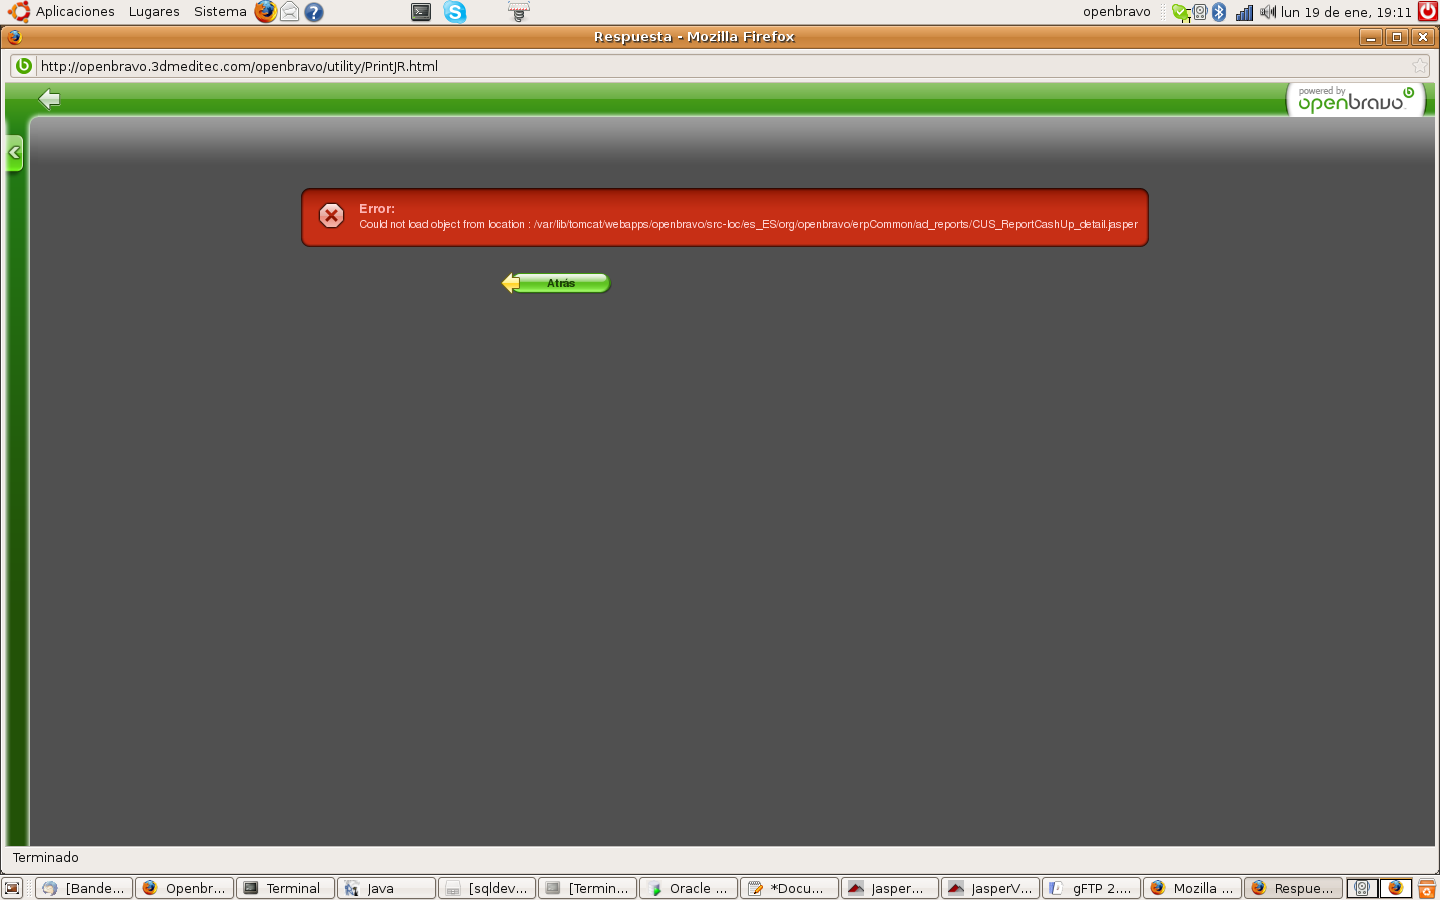
Task: Click the green update-check tray icon
Action: point(1181,12)
